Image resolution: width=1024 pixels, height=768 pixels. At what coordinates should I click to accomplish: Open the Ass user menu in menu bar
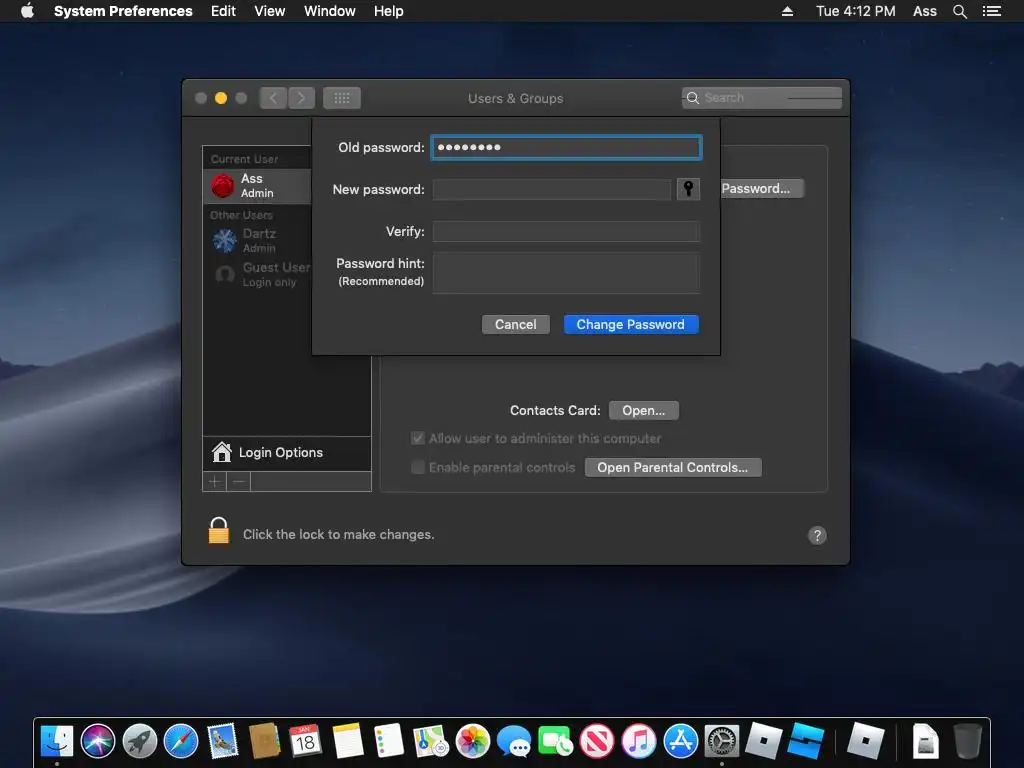tap(925, 11)
